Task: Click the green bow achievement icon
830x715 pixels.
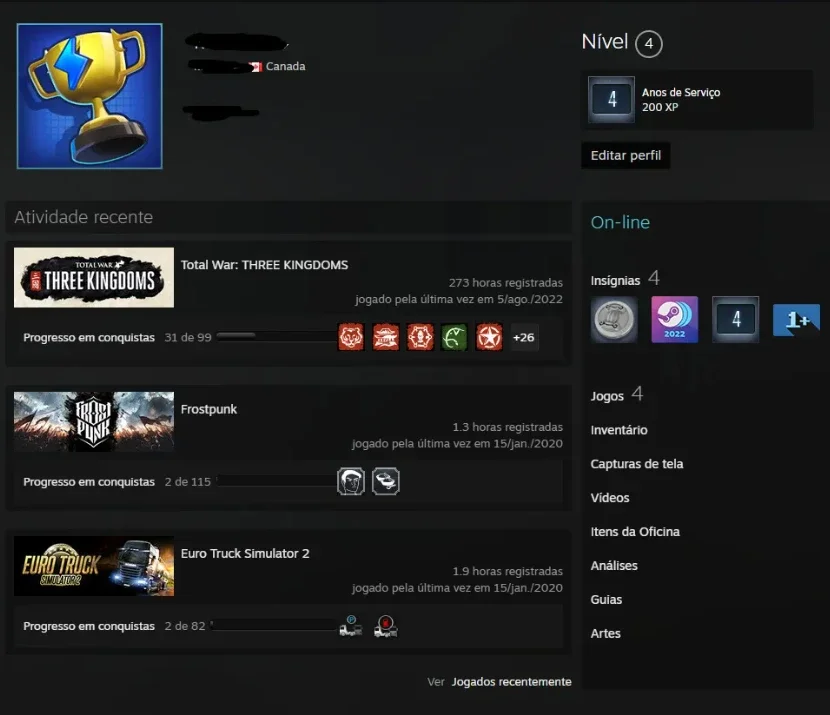Action: click(454, 337)
